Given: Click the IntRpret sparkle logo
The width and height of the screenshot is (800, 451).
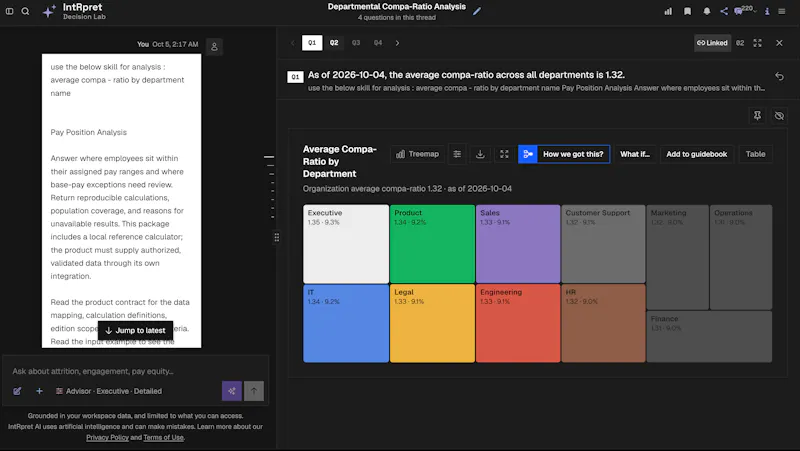Looking at the screenshot, I should coord(49,11).
